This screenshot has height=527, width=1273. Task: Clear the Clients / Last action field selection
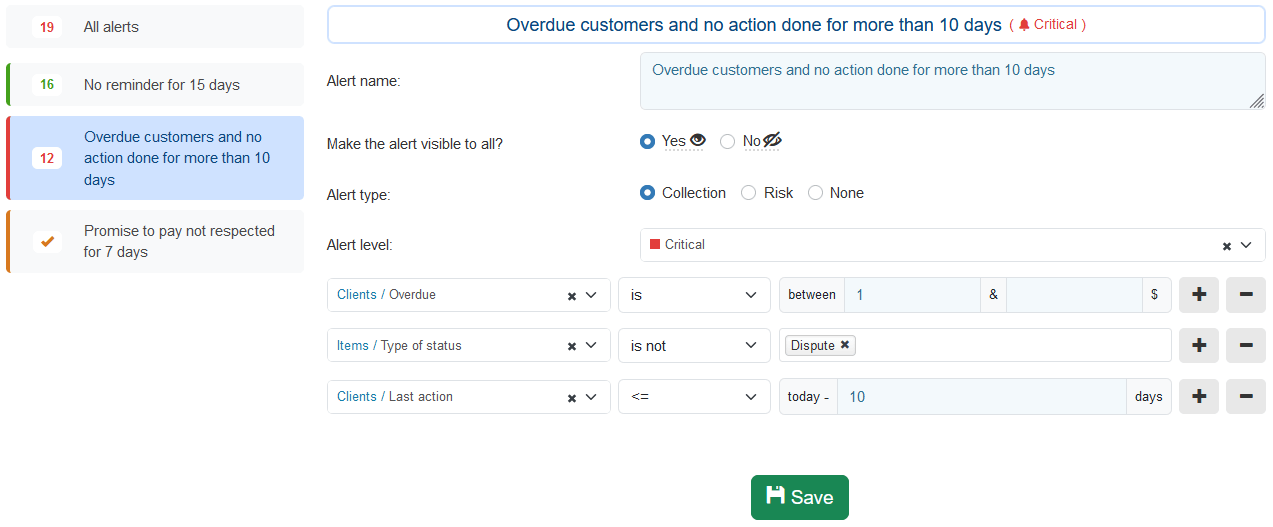tap(572, 398)
